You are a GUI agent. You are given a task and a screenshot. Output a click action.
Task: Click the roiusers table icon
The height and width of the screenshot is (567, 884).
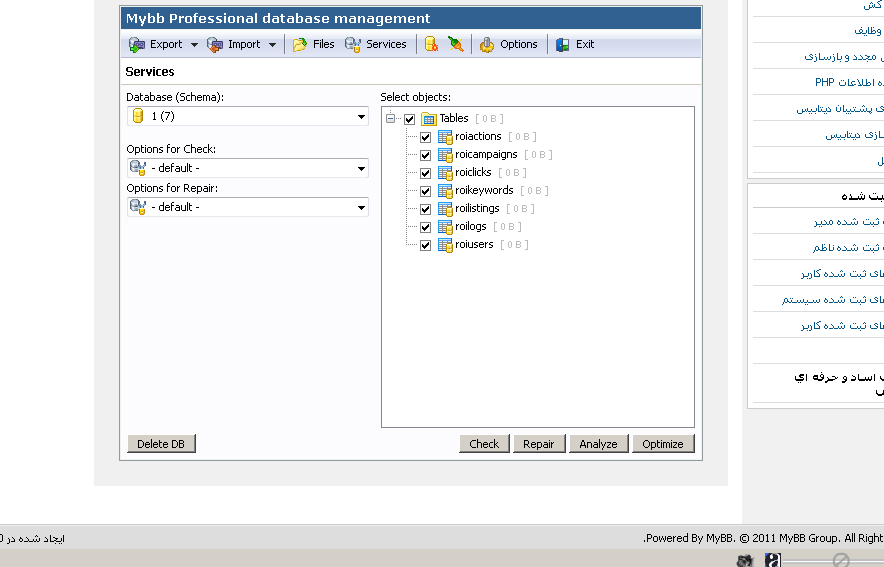445,245
